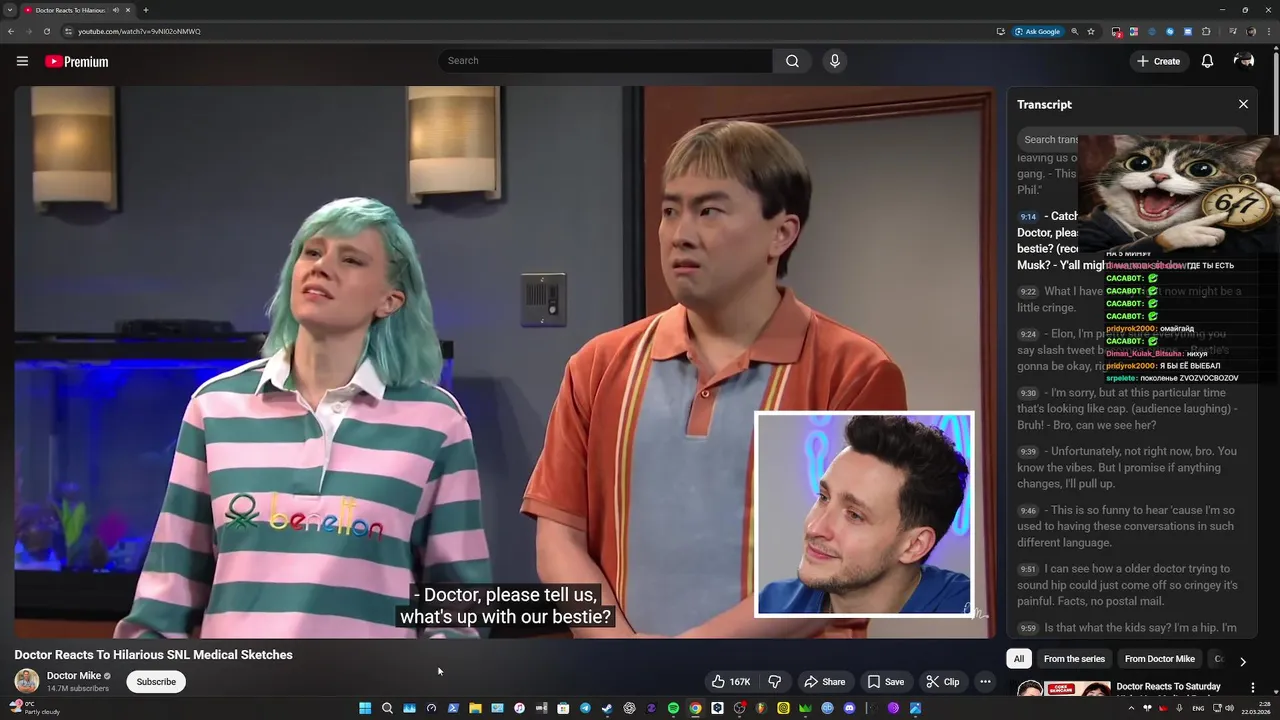1280x720 pixels.
Task: Open the Chrome tab search dropdown
Action: [9, 10]
